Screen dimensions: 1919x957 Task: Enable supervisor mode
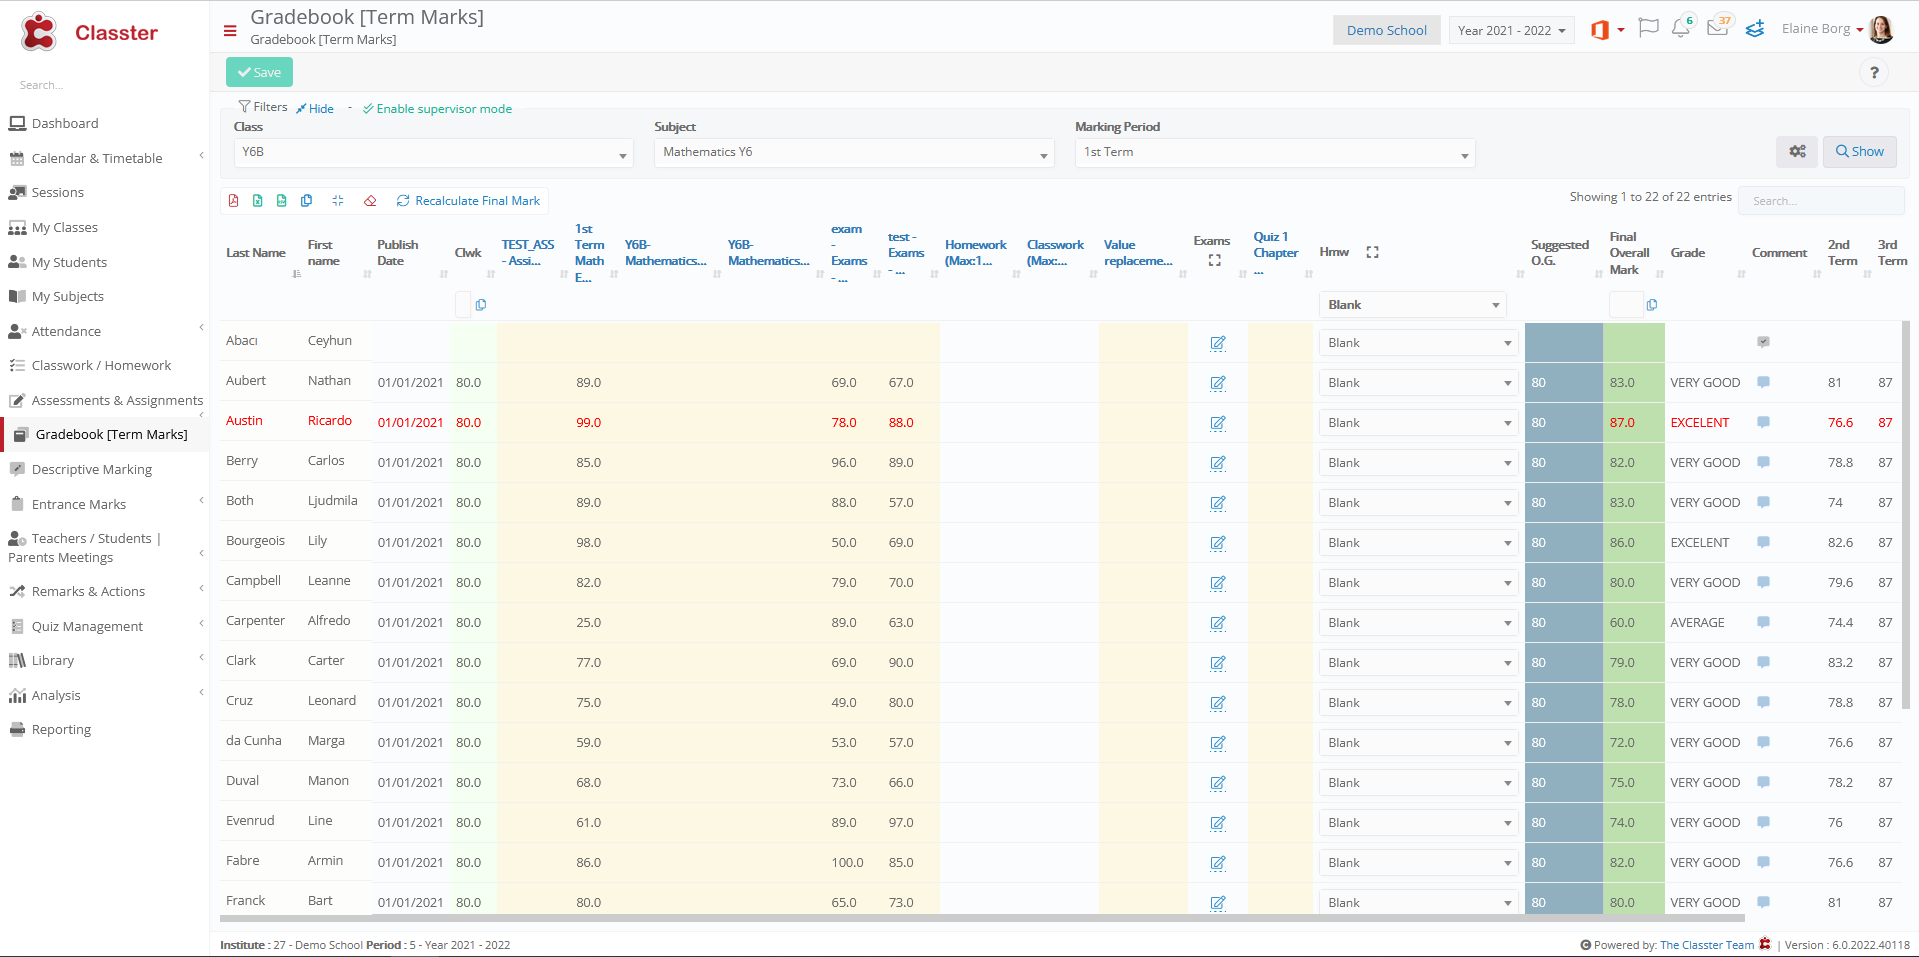(x=437, y=108)
